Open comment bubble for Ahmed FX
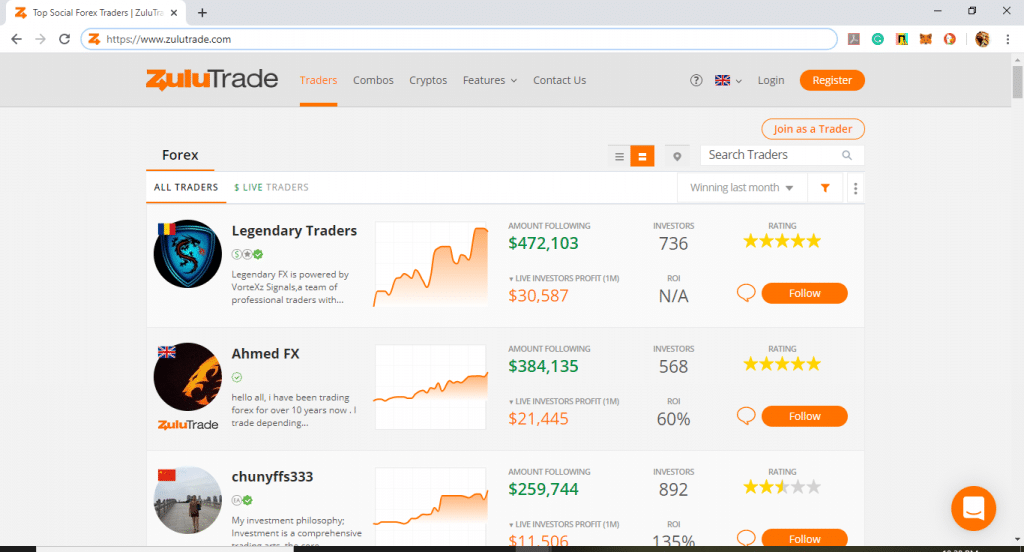Screen dimensions: 1024x552 (x=746, y=415)
